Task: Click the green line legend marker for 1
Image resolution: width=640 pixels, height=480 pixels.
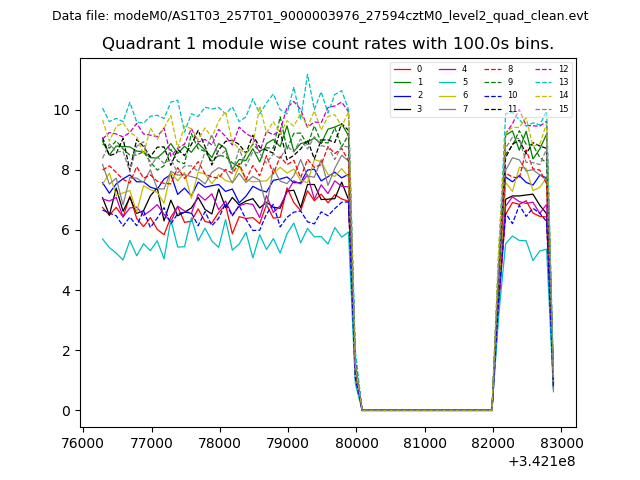Action: click(403, 83)
